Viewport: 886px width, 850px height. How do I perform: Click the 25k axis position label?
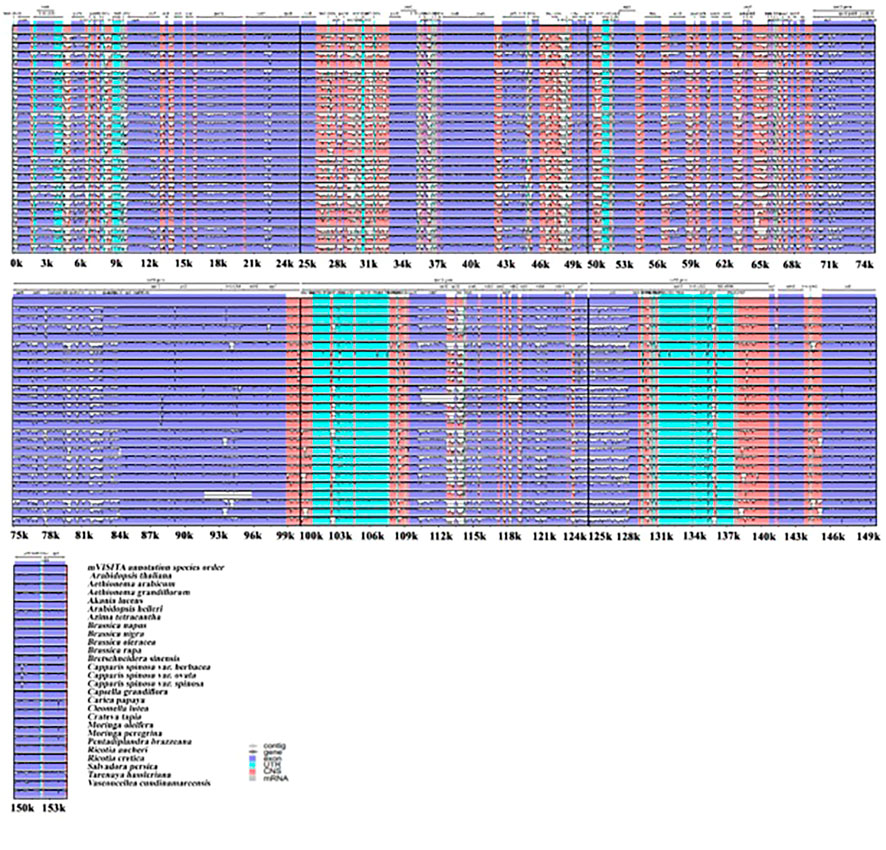click(x=307, y=264)
